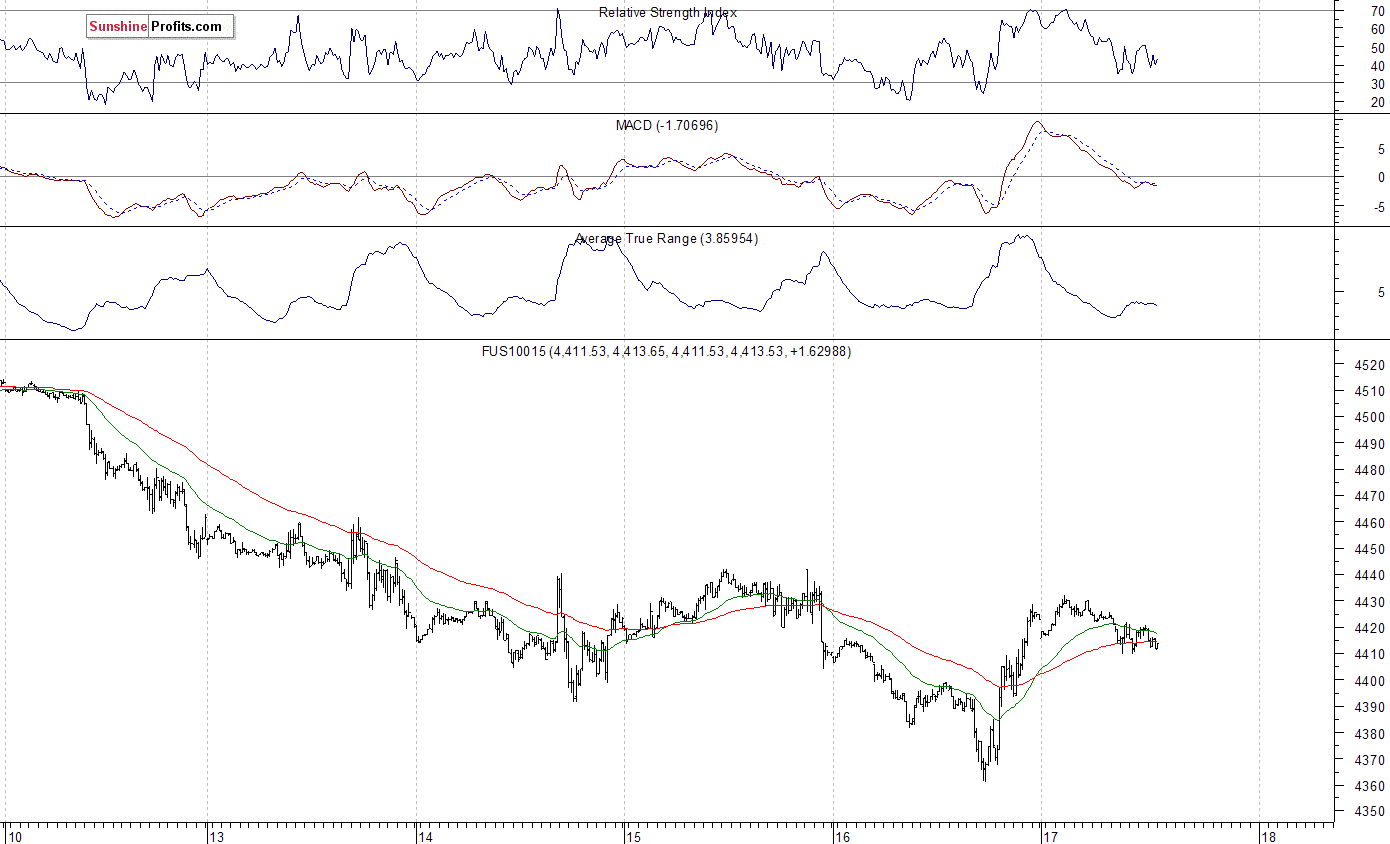
Task: Click the SunshineProfits.com logo
Action: [x=159, y=27]
